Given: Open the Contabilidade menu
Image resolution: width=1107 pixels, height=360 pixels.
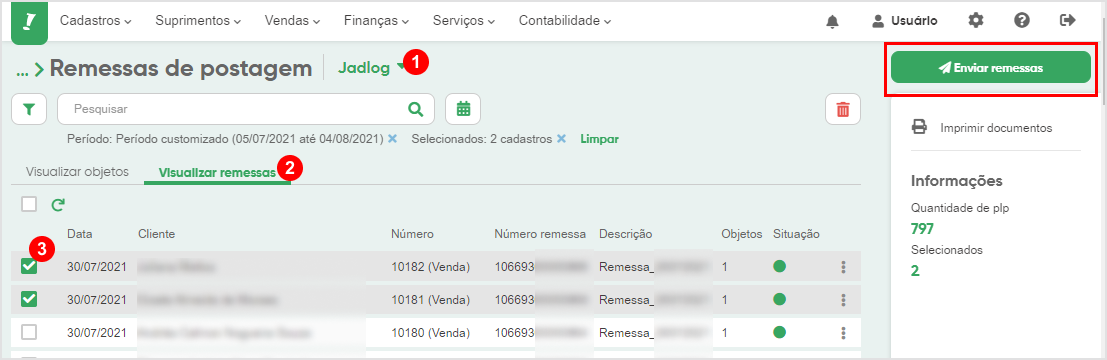Looking at the screenshot, I should [565, 21].
